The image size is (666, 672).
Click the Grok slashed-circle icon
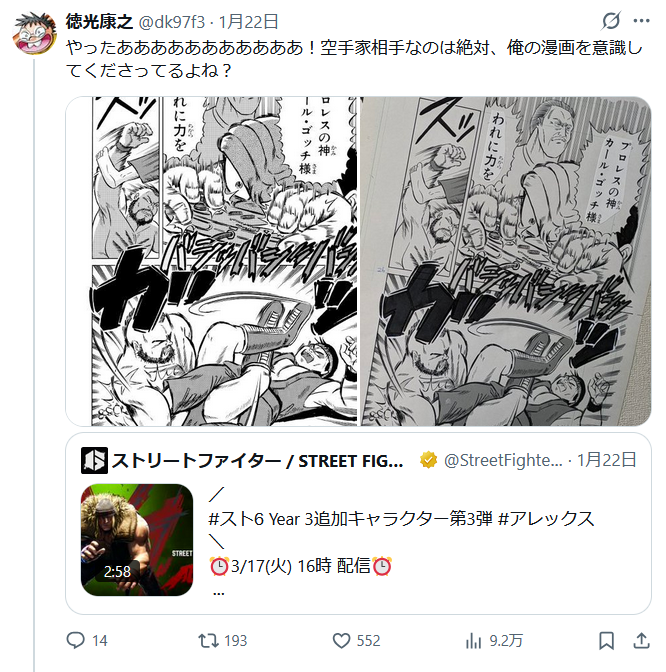tap(611, 21)
